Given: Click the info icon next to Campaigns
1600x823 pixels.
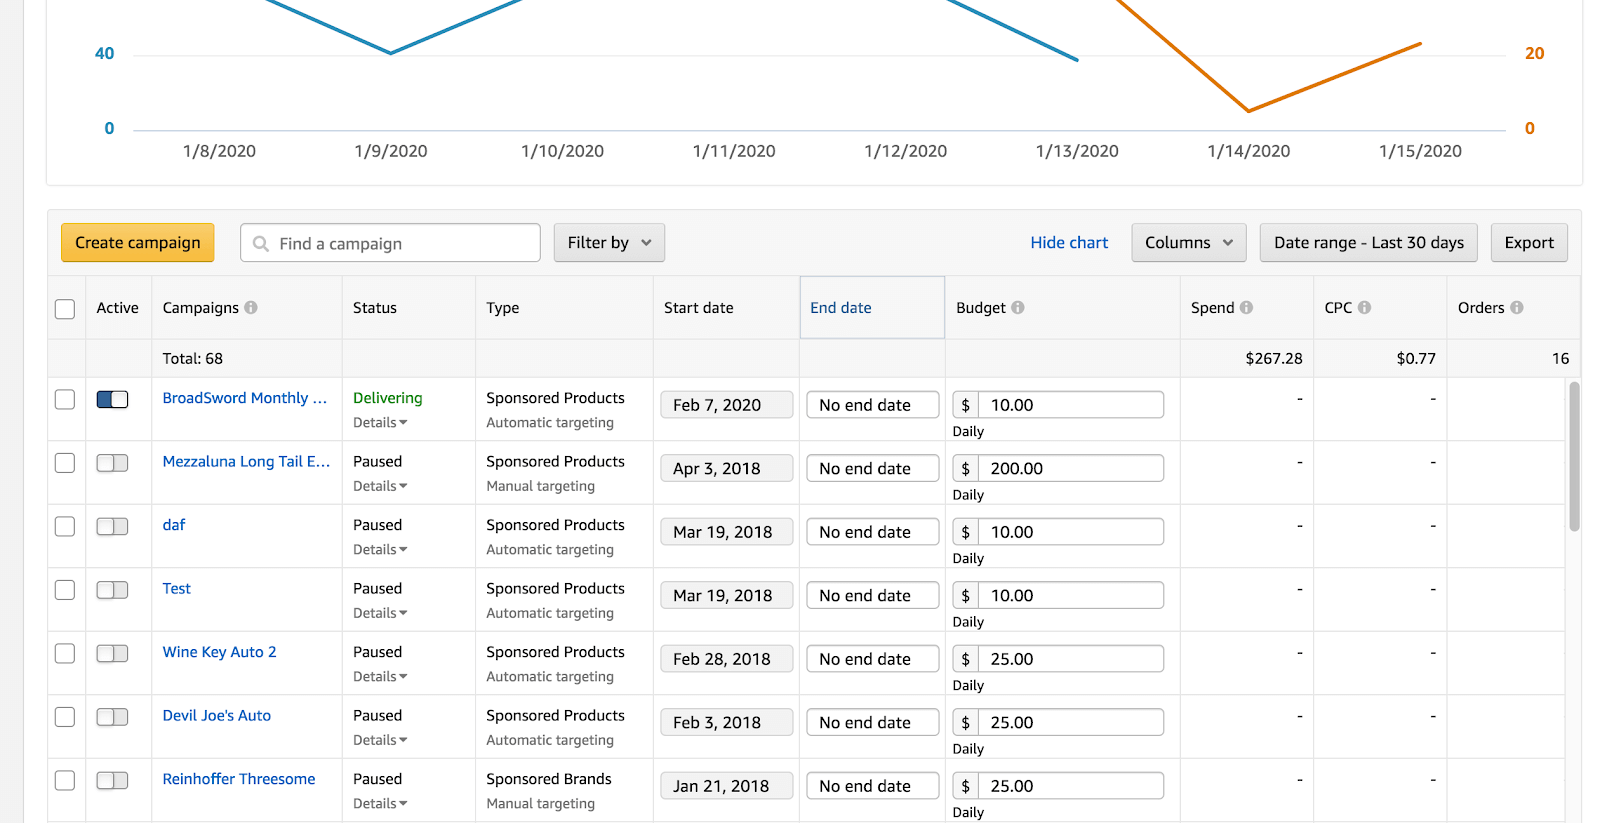Looking at the screenshot, I should tap(251, 308).
